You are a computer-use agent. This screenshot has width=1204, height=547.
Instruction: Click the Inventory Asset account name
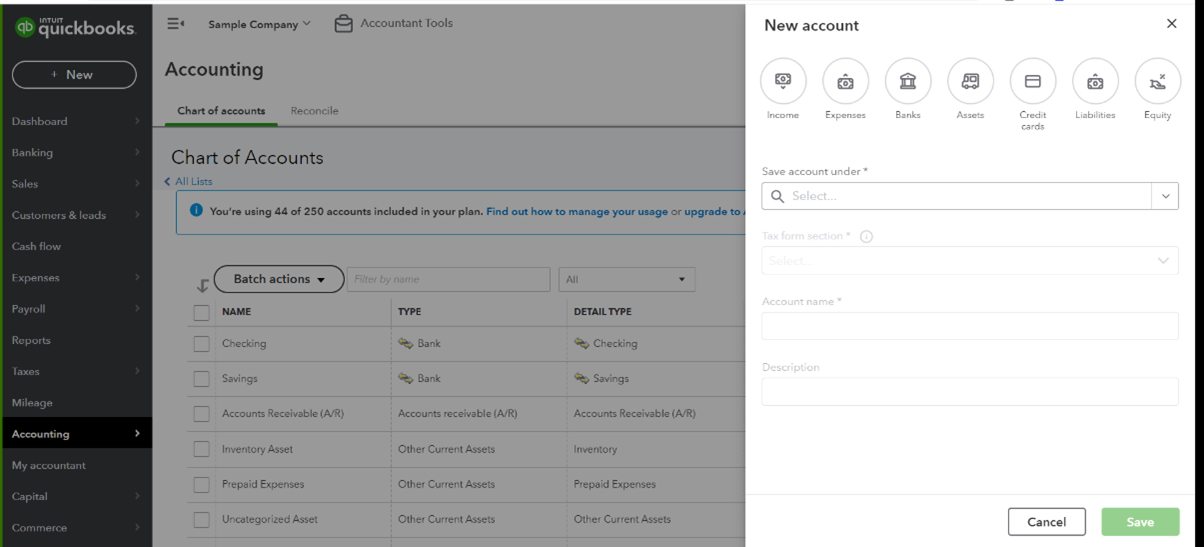pyautogui.click(x=258, y=449)
